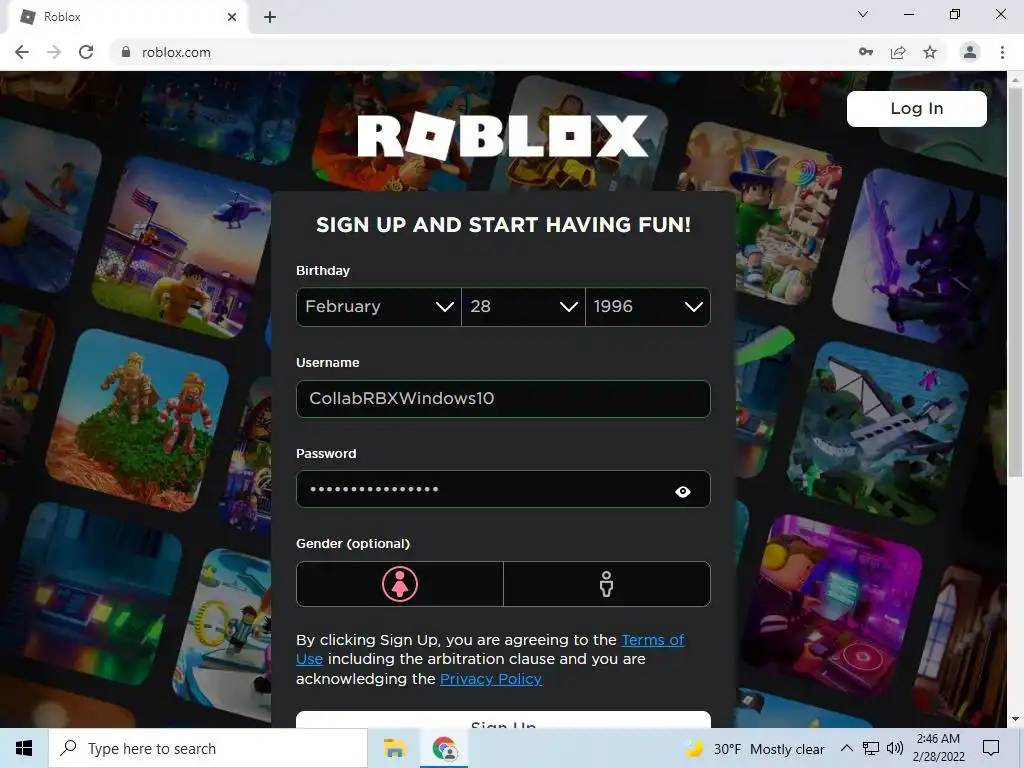
Task: Click the address bar showing roblox.com
Action: tap(483, 52)
